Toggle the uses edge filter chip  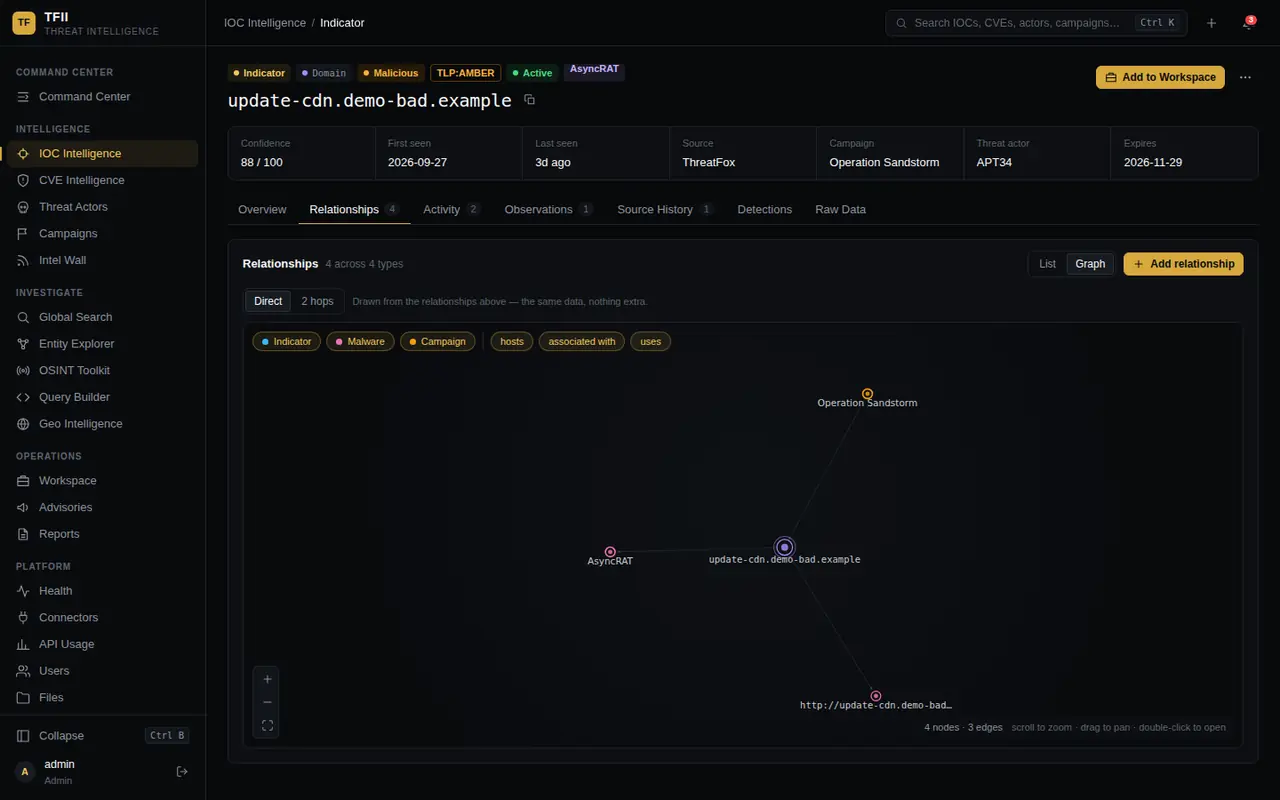(651, 341)
